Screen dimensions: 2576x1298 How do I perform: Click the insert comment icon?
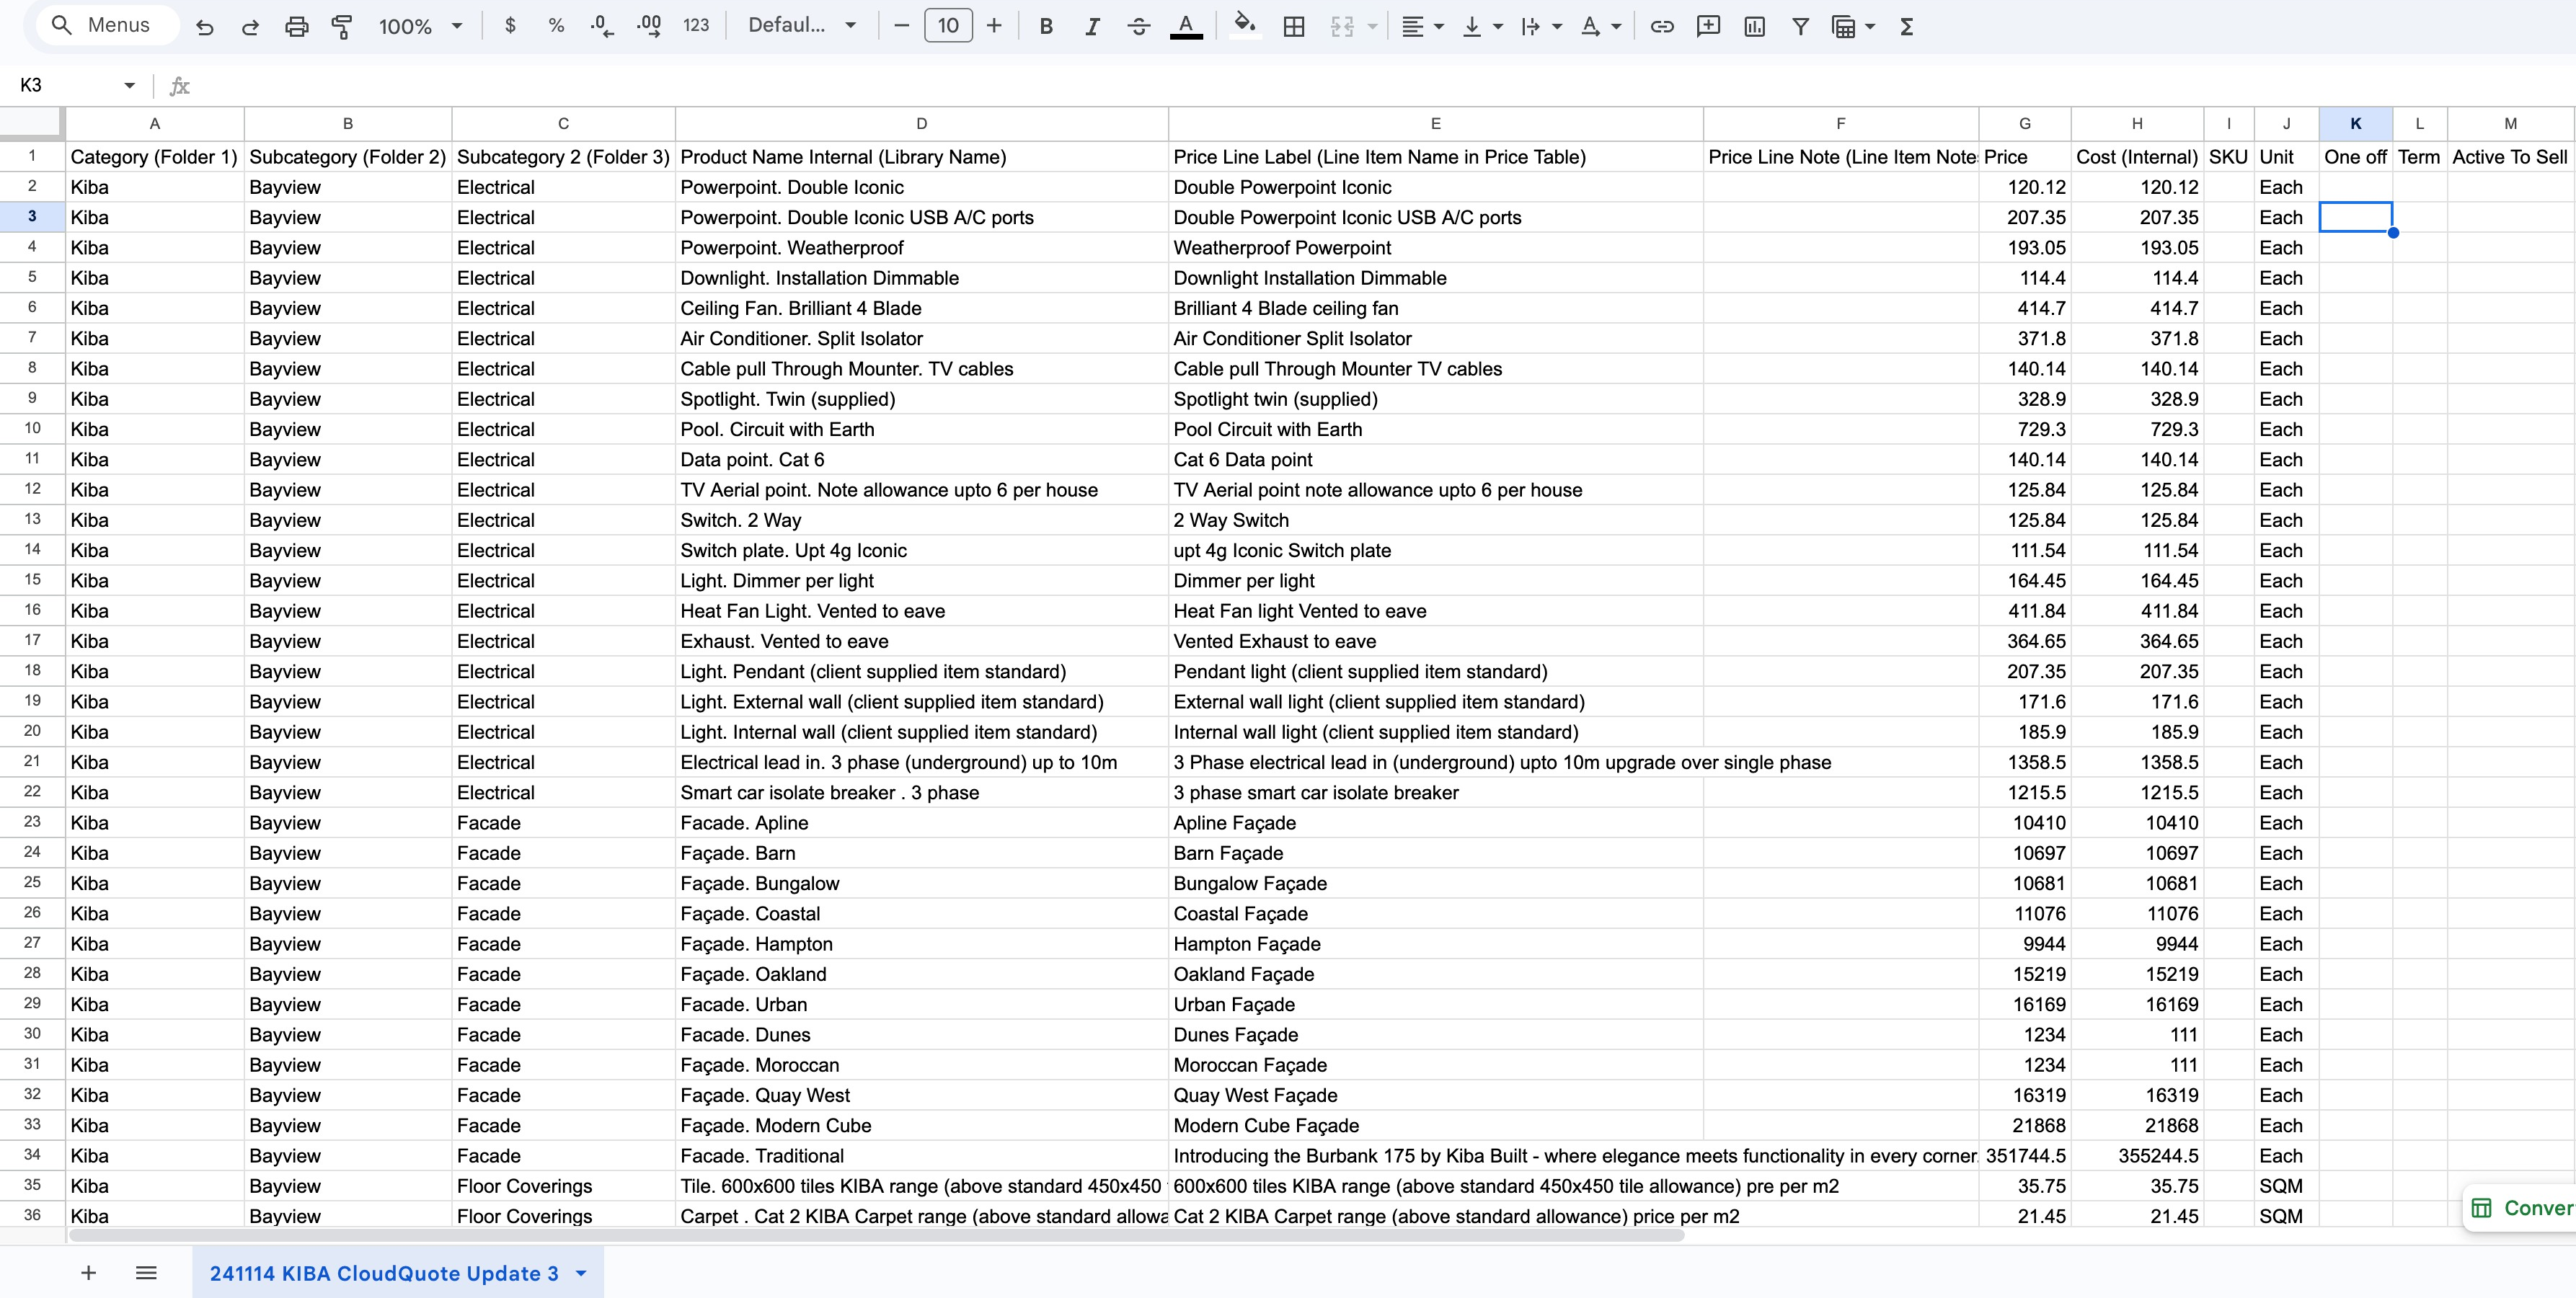tap(1708, 27)
